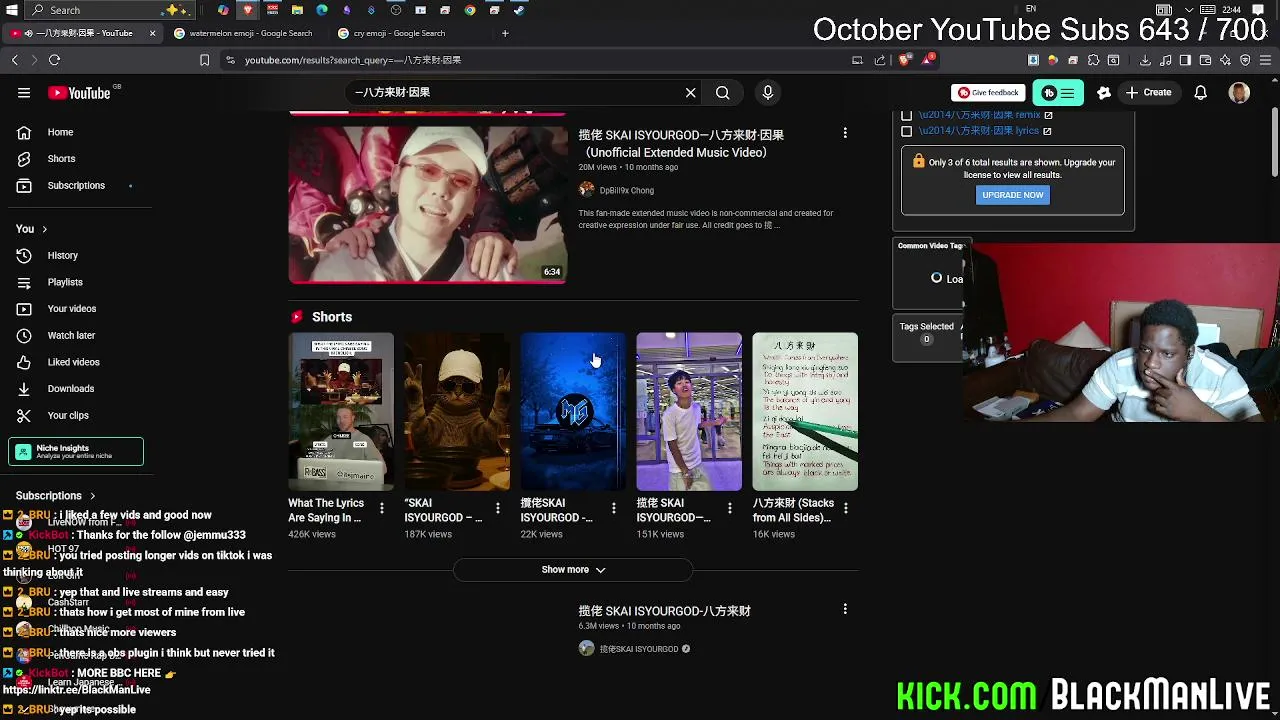Go back with the browser back arrow
1280x720 pixels.
pos(15,60)
